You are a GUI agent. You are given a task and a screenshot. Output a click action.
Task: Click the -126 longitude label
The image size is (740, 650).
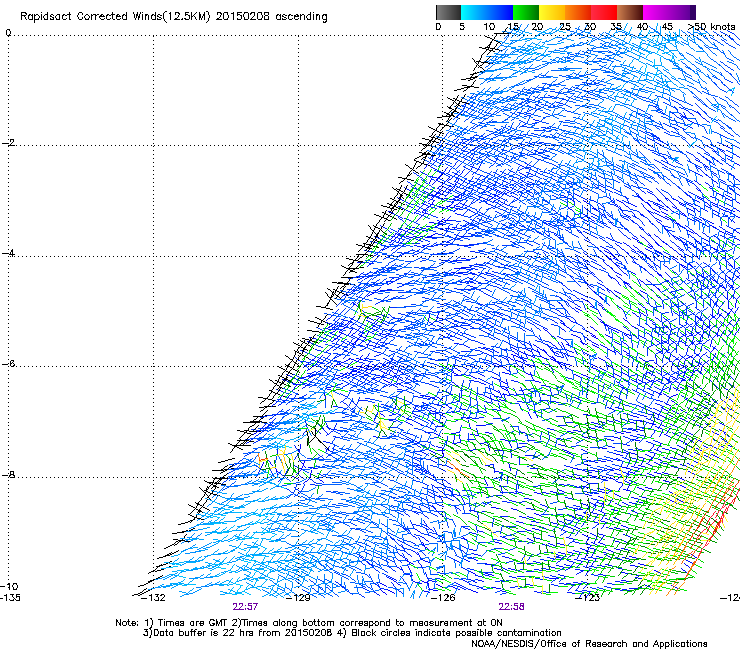[x=443, y=598]
